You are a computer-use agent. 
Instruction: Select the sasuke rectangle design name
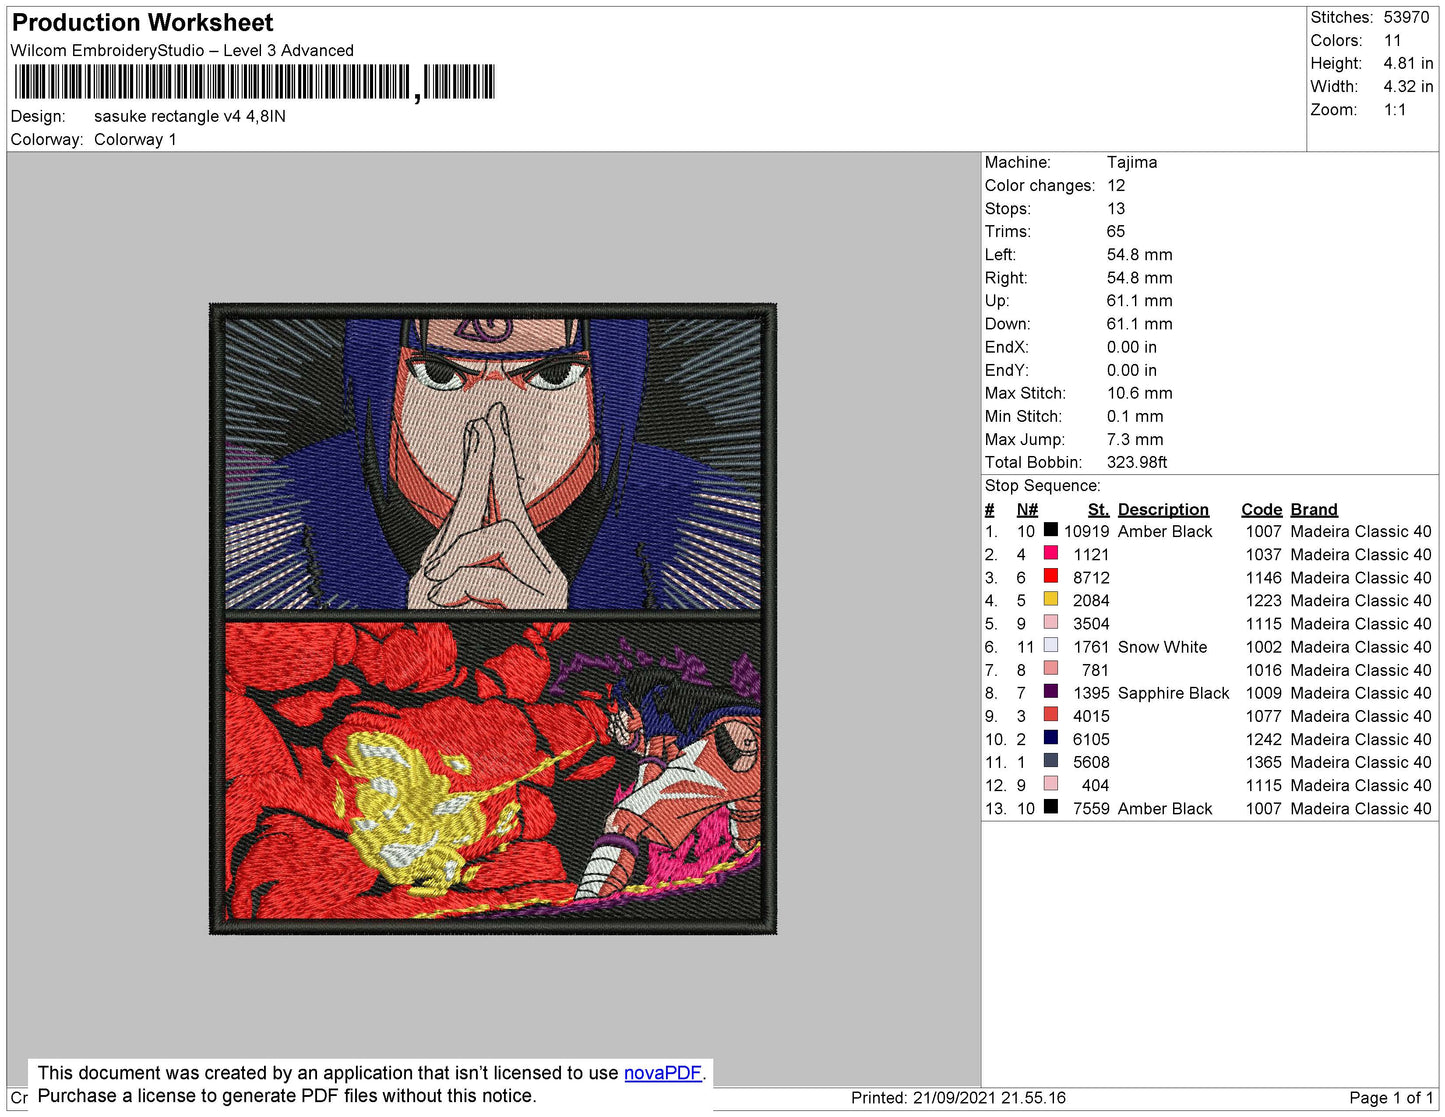point(190,116)
